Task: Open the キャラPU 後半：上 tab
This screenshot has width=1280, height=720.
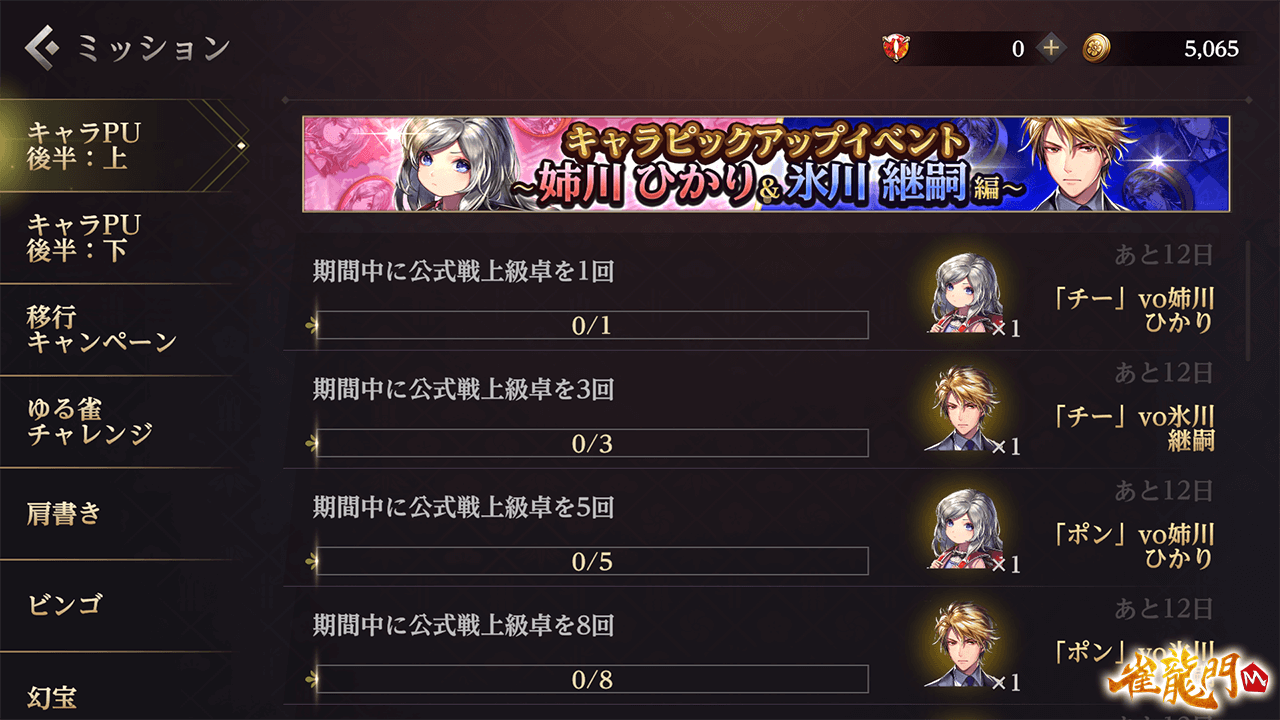Action: (122, 146)
